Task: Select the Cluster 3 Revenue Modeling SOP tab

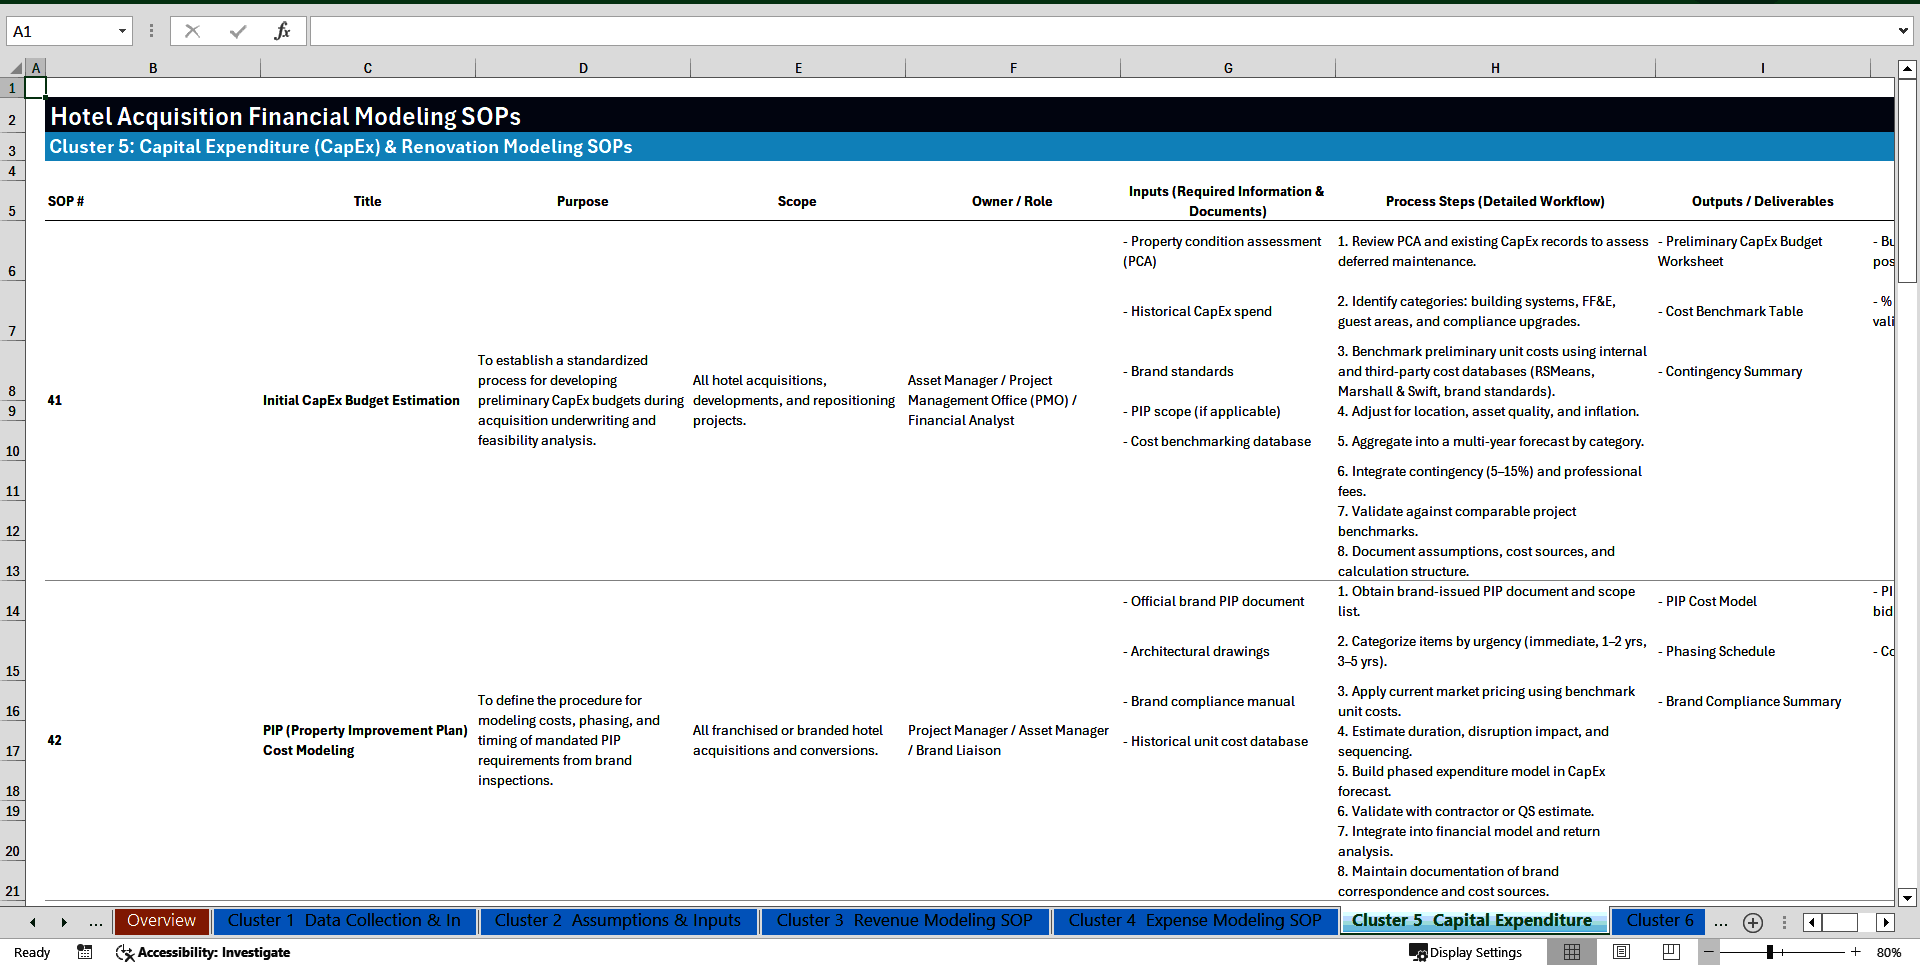Action: point(905,921)
